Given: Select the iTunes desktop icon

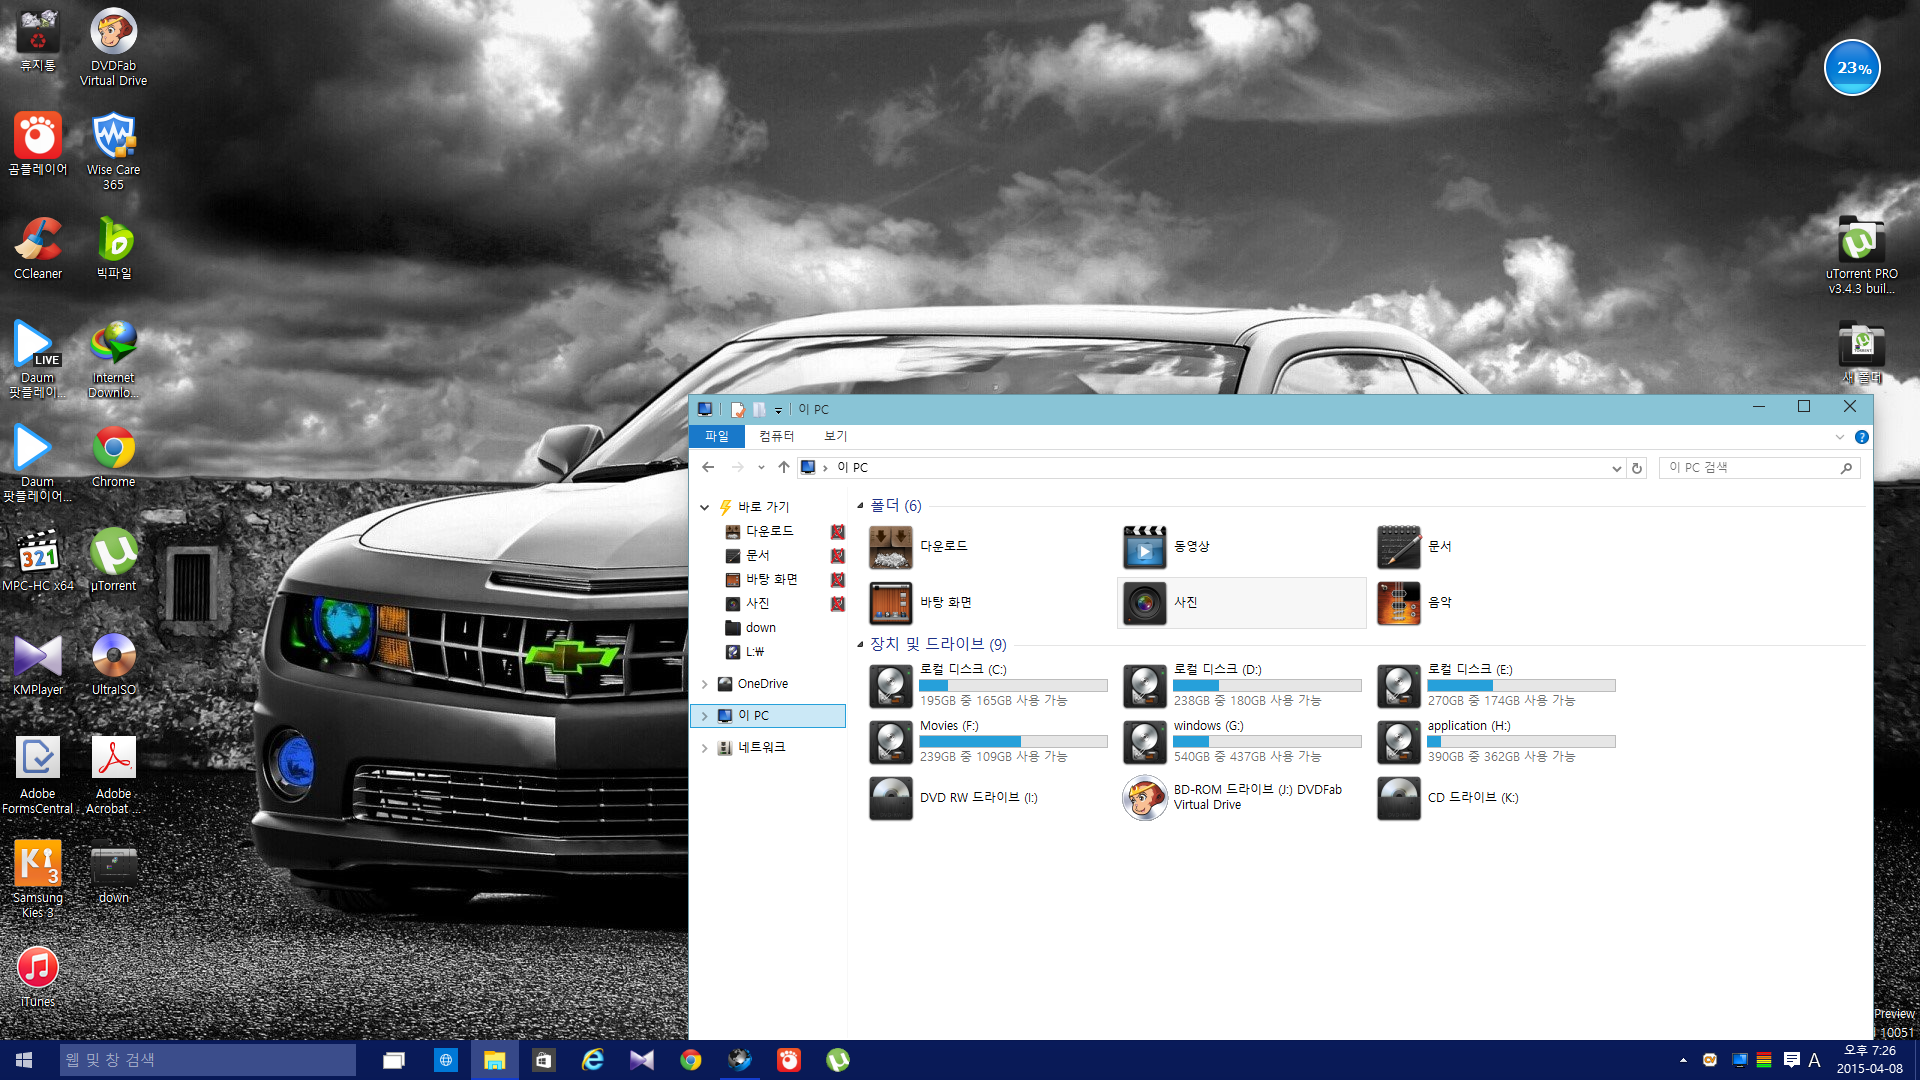Looking at the screenshot, I should coord(38,976).
